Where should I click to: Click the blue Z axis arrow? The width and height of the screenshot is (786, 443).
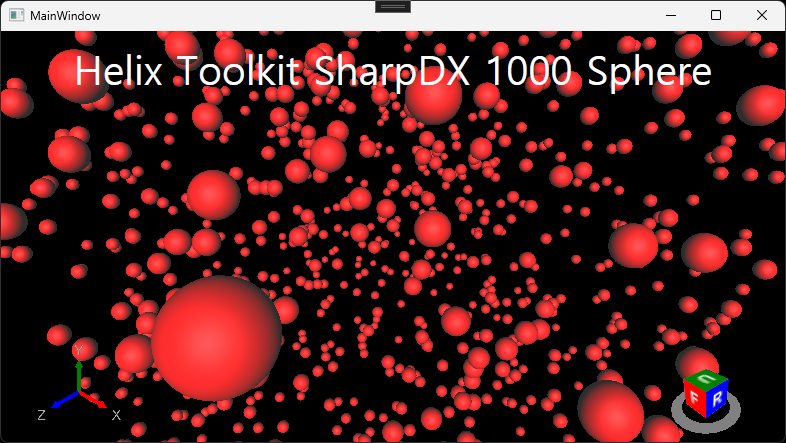coord(65,399)
